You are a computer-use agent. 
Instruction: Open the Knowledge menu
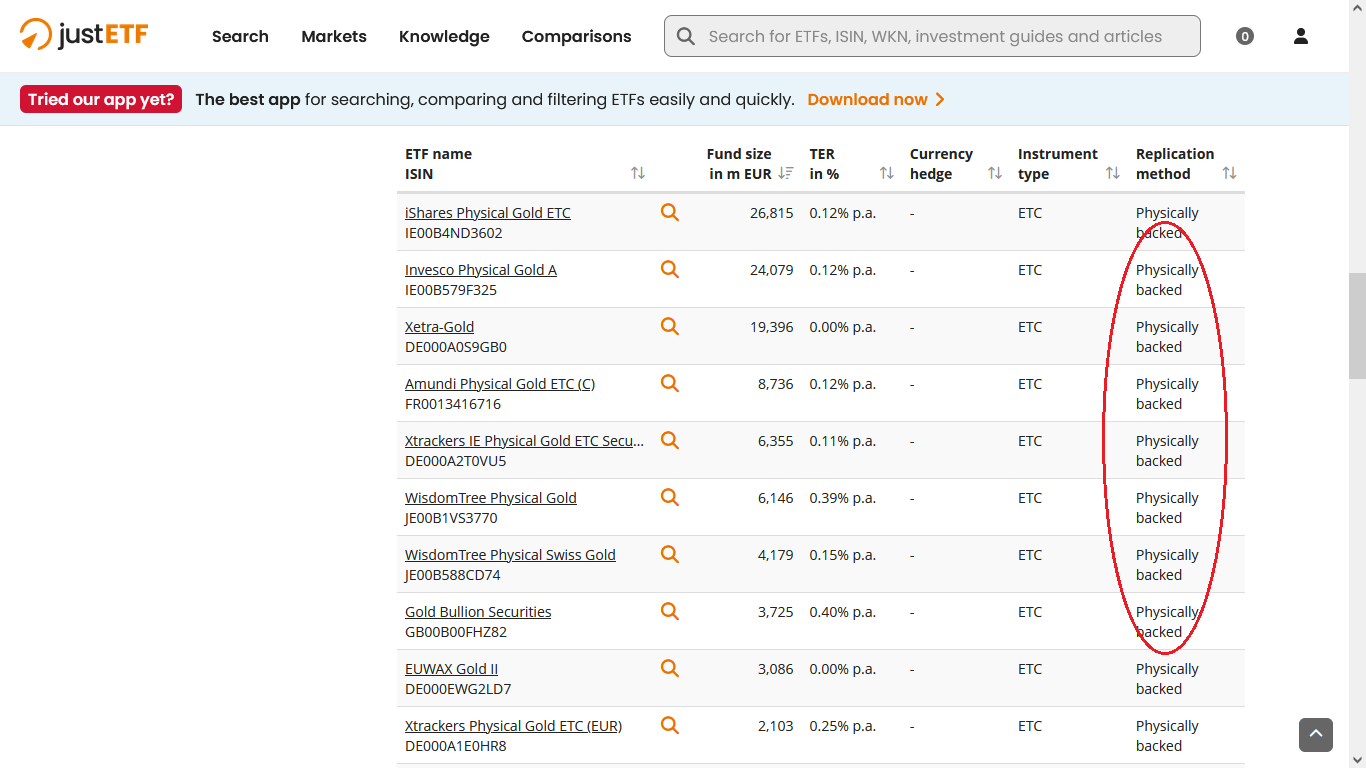tap(444, 36)
